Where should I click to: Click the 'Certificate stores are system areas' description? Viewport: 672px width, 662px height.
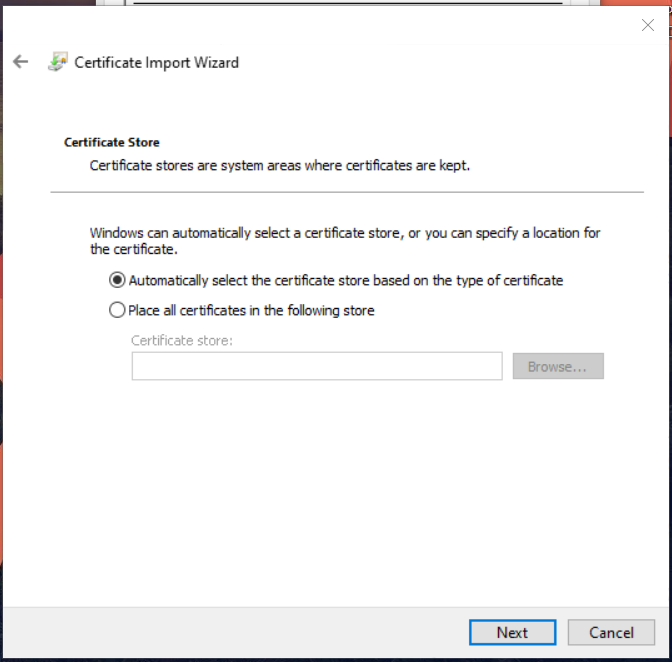(x=279, y=165)
